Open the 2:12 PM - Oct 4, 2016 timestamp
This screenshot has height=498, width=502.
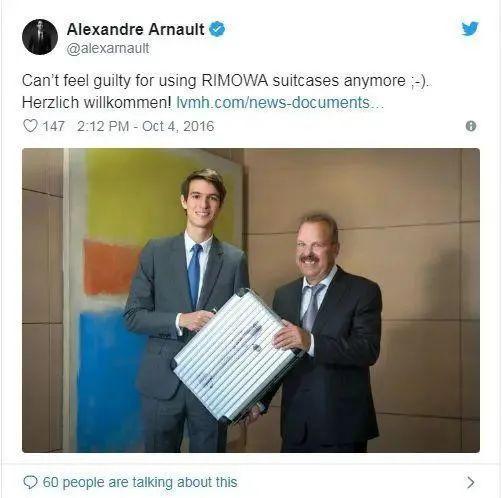(145, 126)
